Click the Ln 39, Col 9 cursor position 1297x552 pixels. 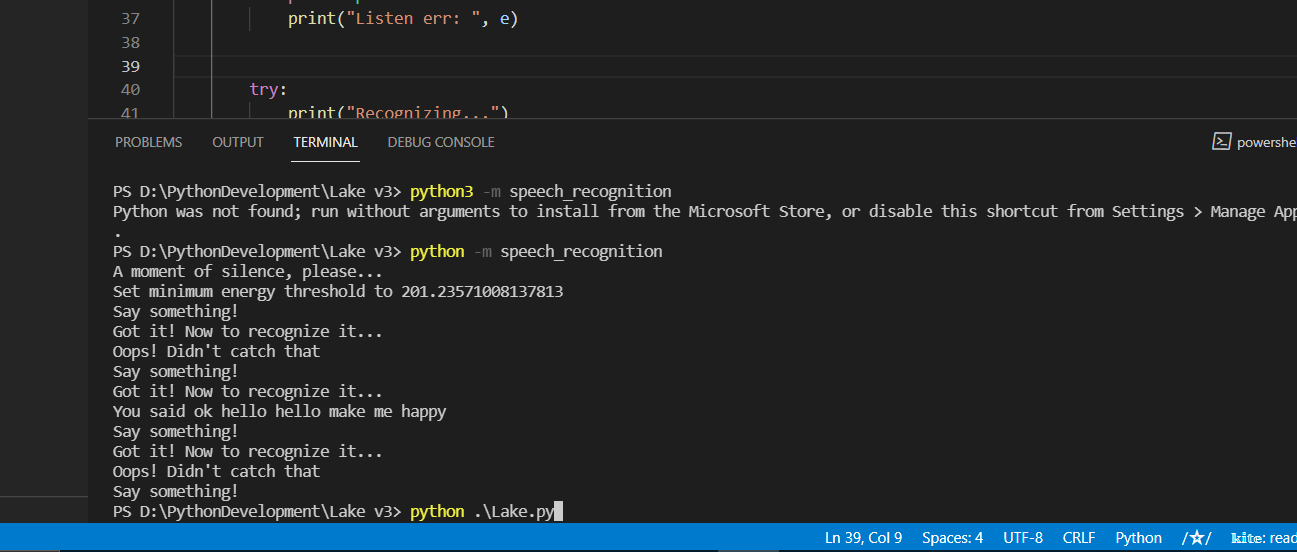pos(863,538)
